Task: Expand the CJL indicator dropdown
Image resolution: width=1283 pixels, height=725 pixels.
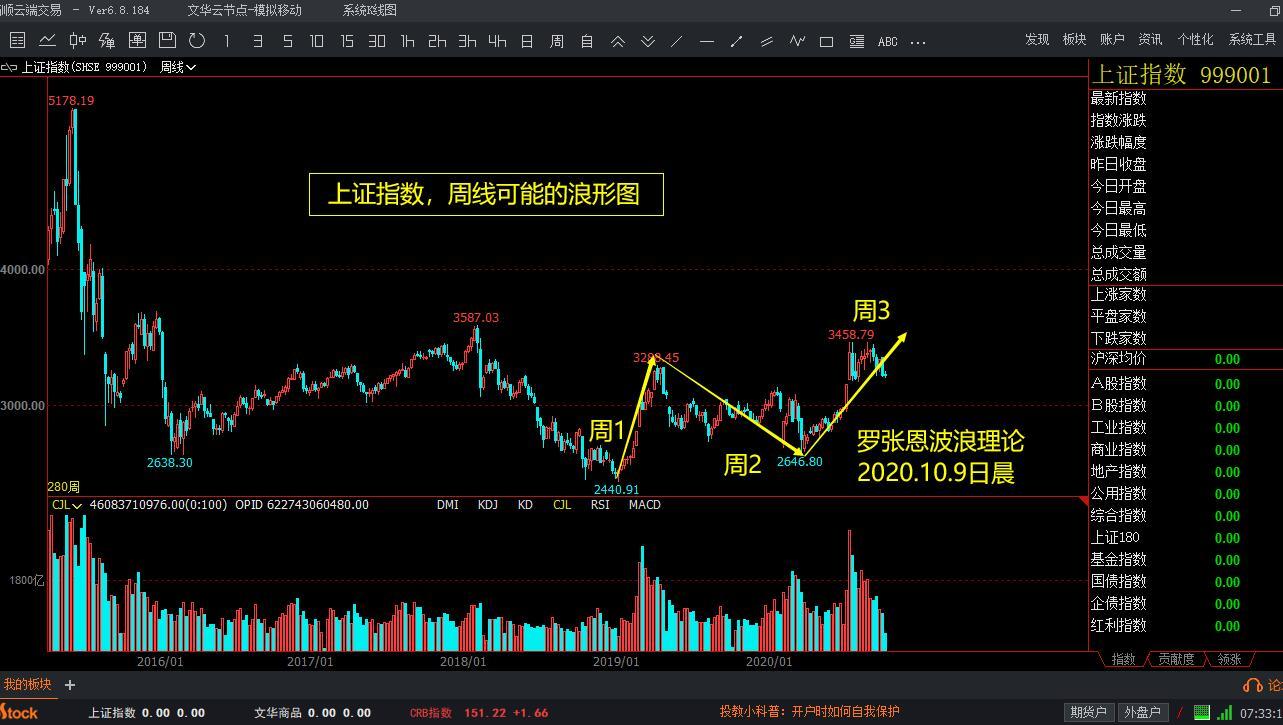Action: [x=67, y=505]
